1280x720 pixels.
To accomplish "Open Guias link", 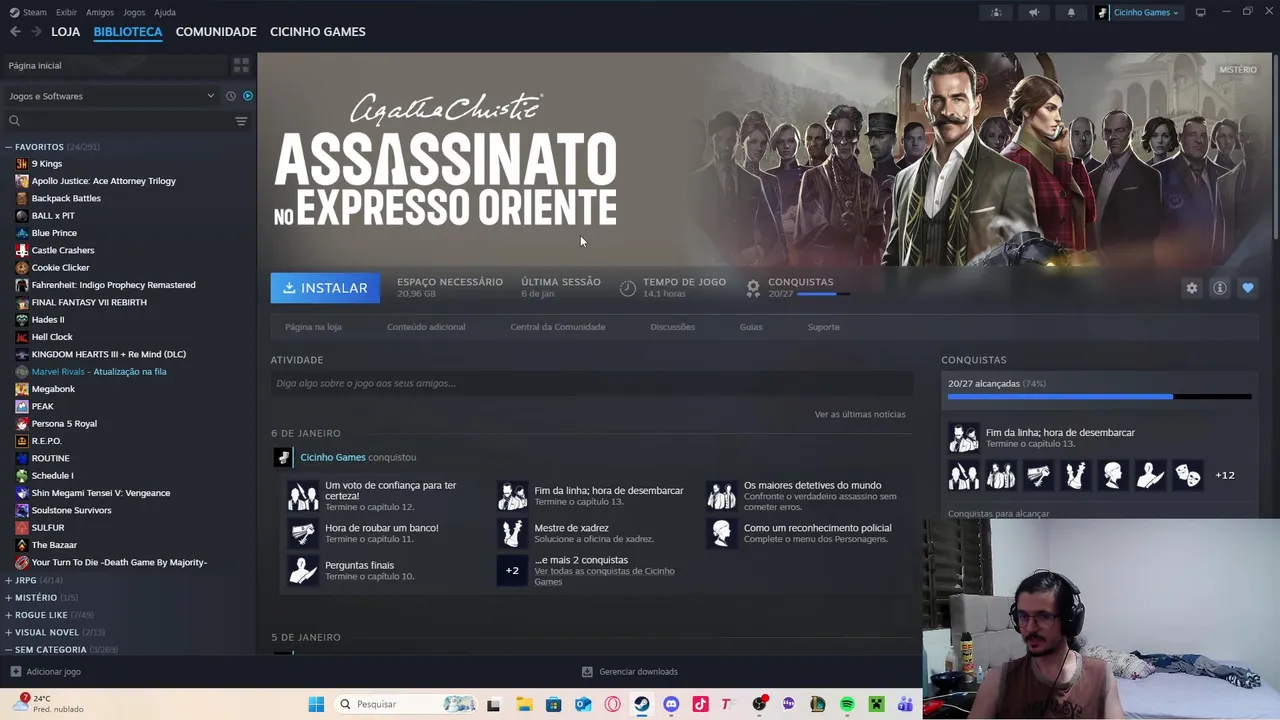I will tap(751, 327).
